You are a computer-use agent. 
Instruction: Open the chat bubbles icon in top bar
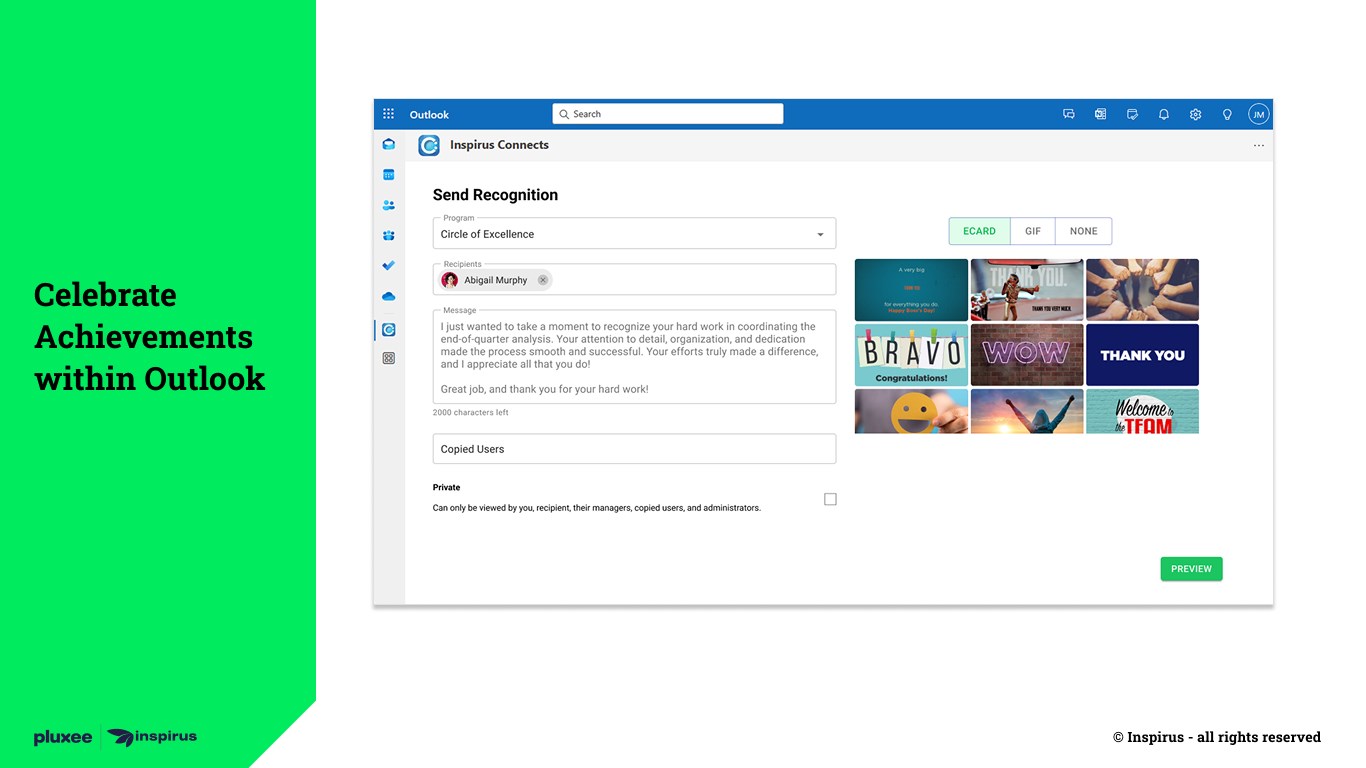point(1069,114)
